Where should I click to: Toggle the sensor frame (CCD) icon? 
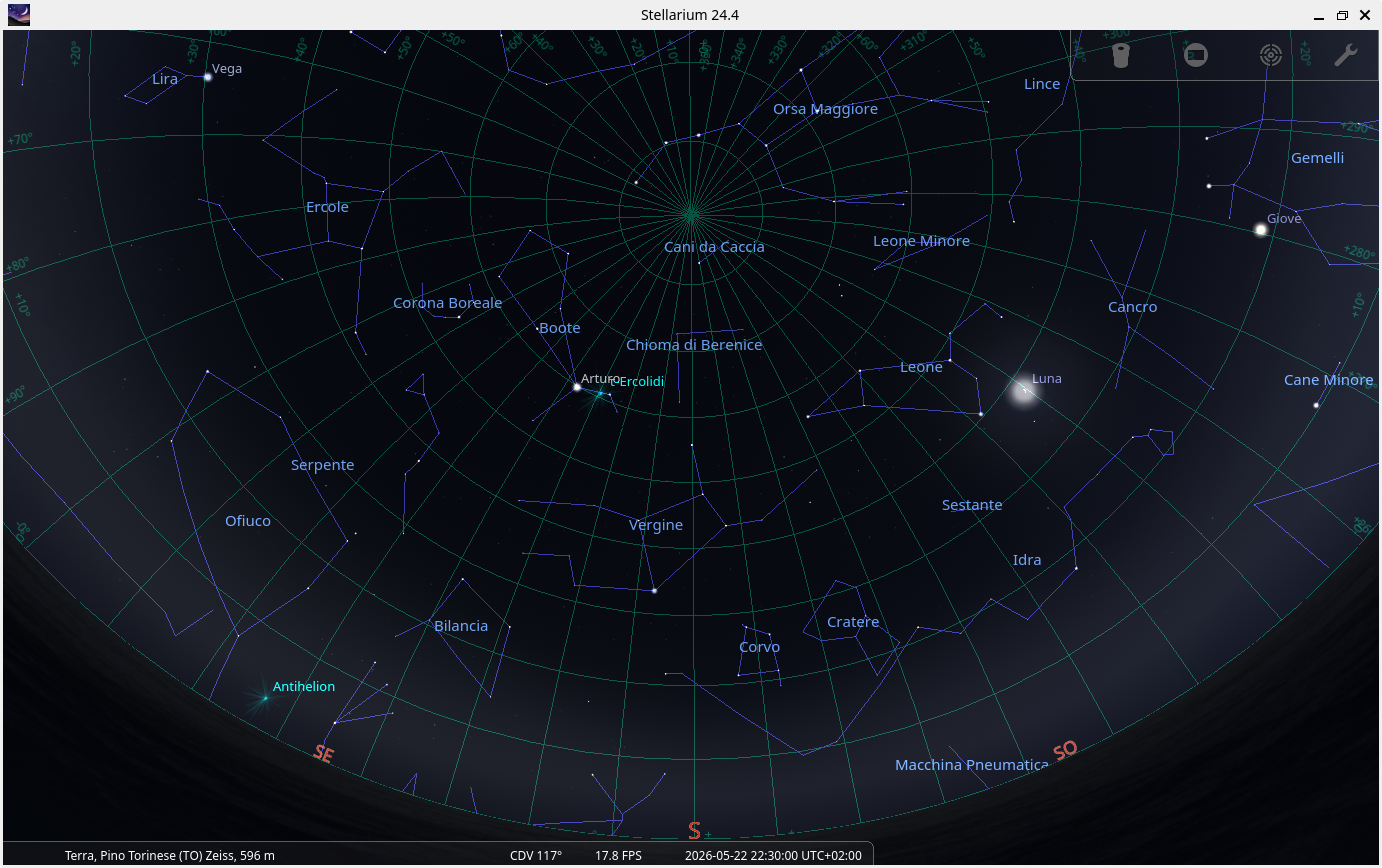pyautogui.click(x=1196, y=55)
